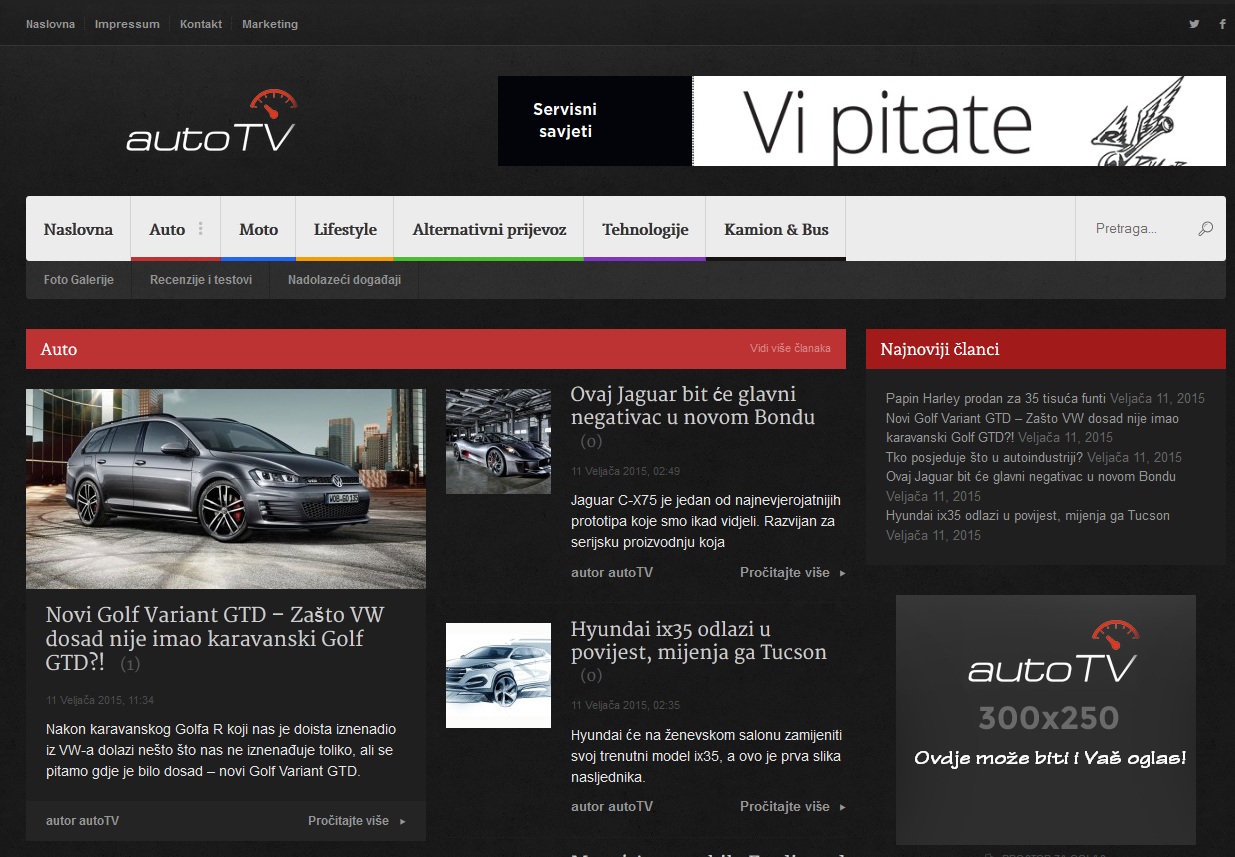Select Naslovna in the main menu
1235x857 pixels.
tap(78, 229)
